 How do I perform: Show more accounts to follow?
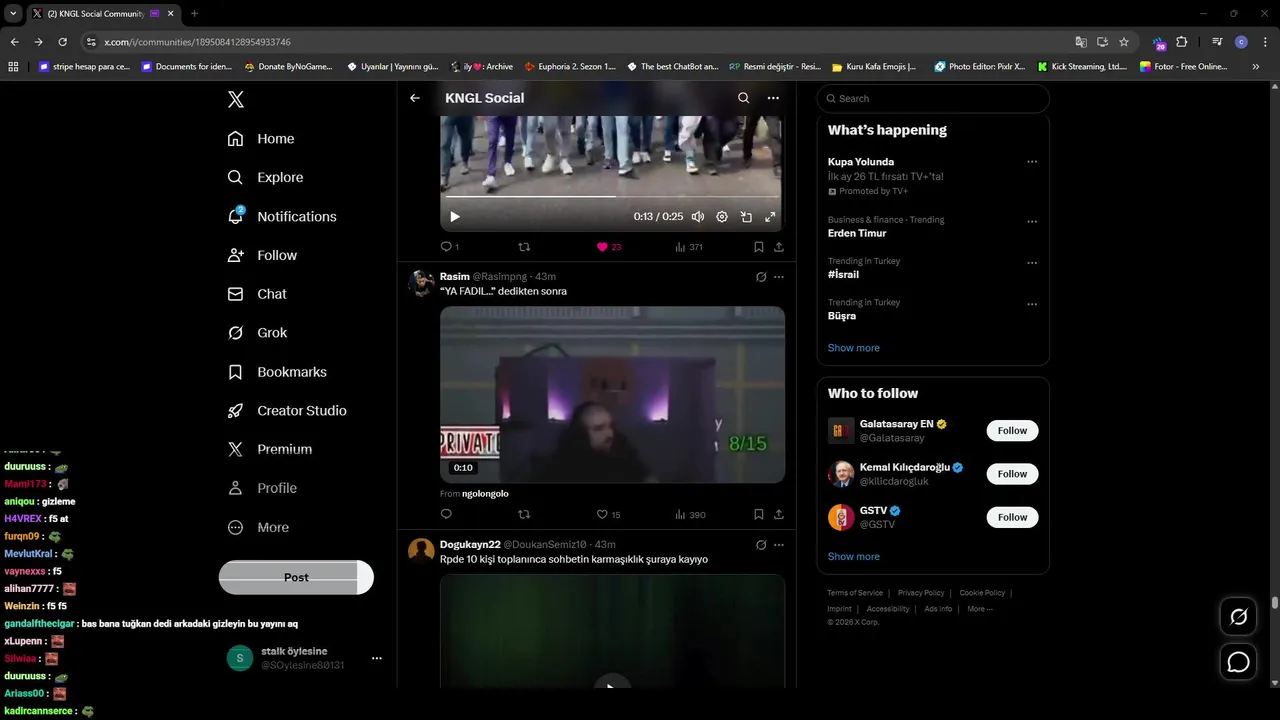(853, 557)
